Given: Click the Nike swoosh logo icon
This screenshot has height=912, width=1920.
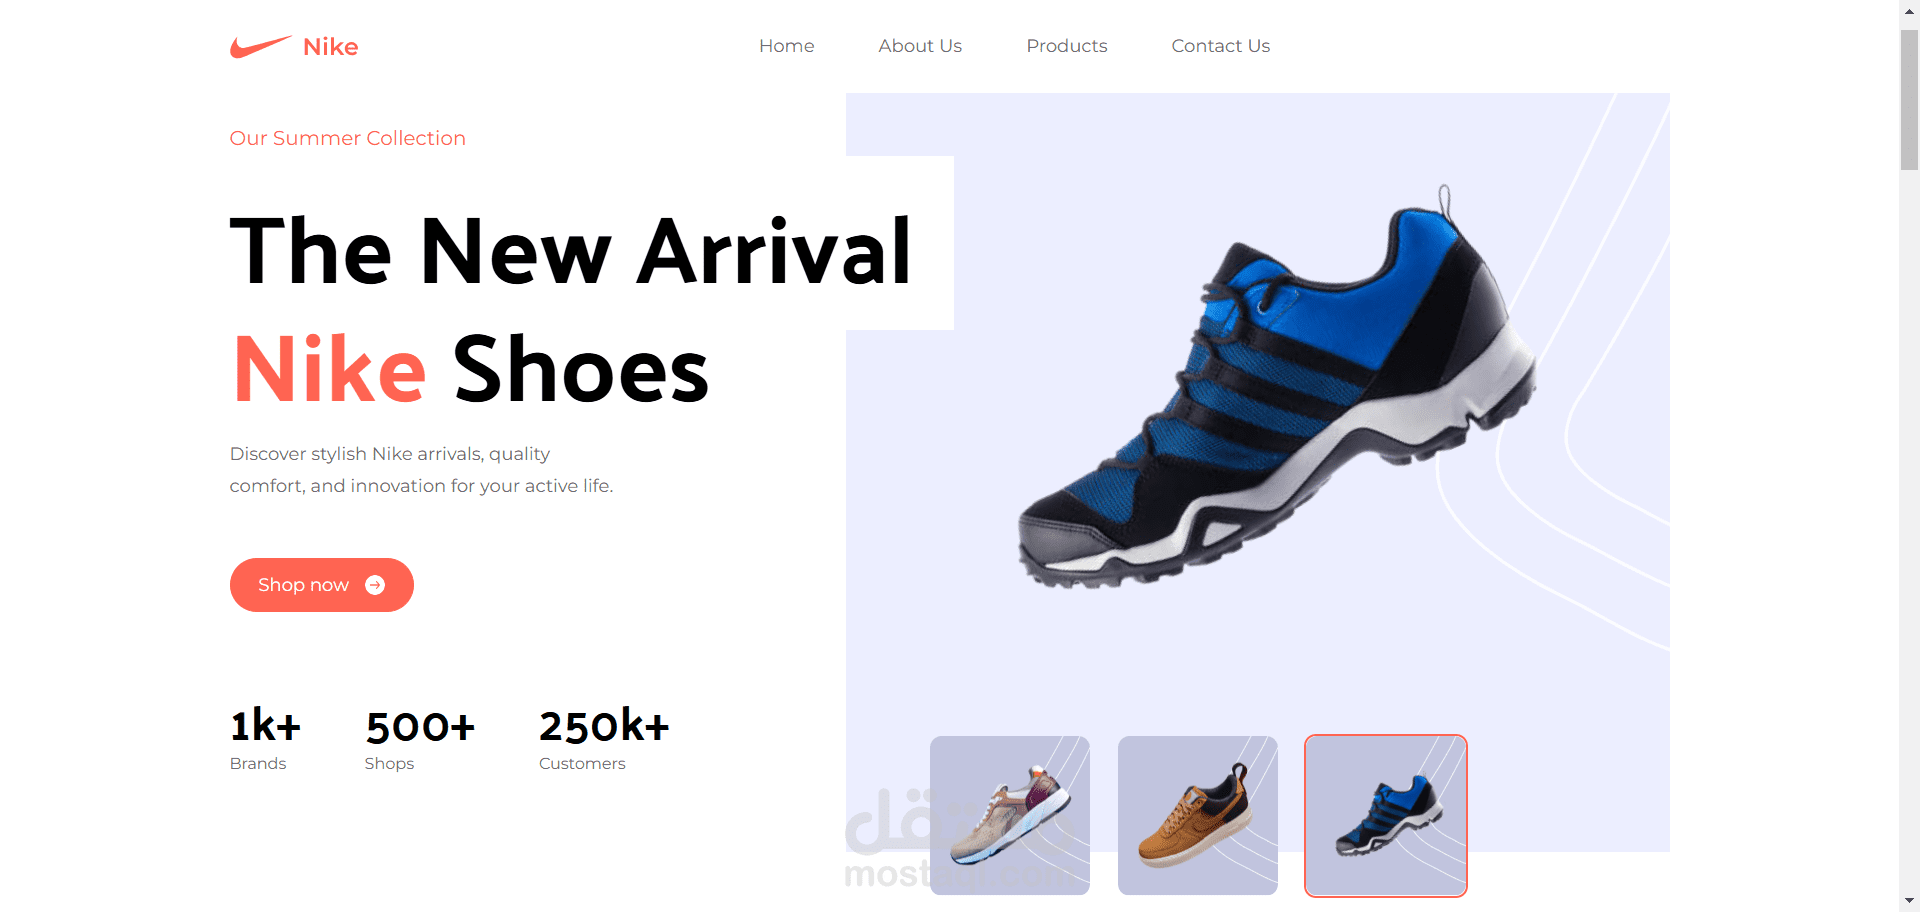Looking at the screenshot, I should click(261, 47).
